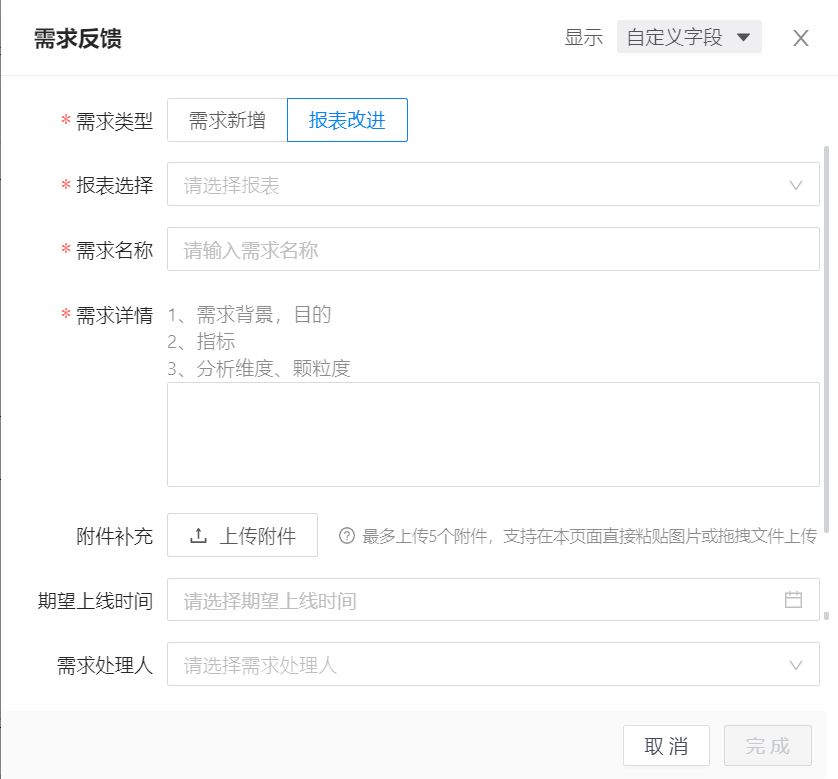Click the 需求反馈 dialog title

[x=78, y=39]
